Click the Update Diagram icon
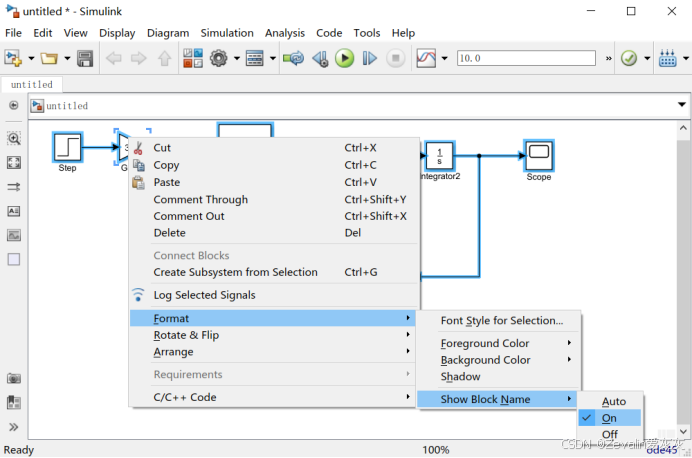The image size is (692, 458). coord(293,58)
